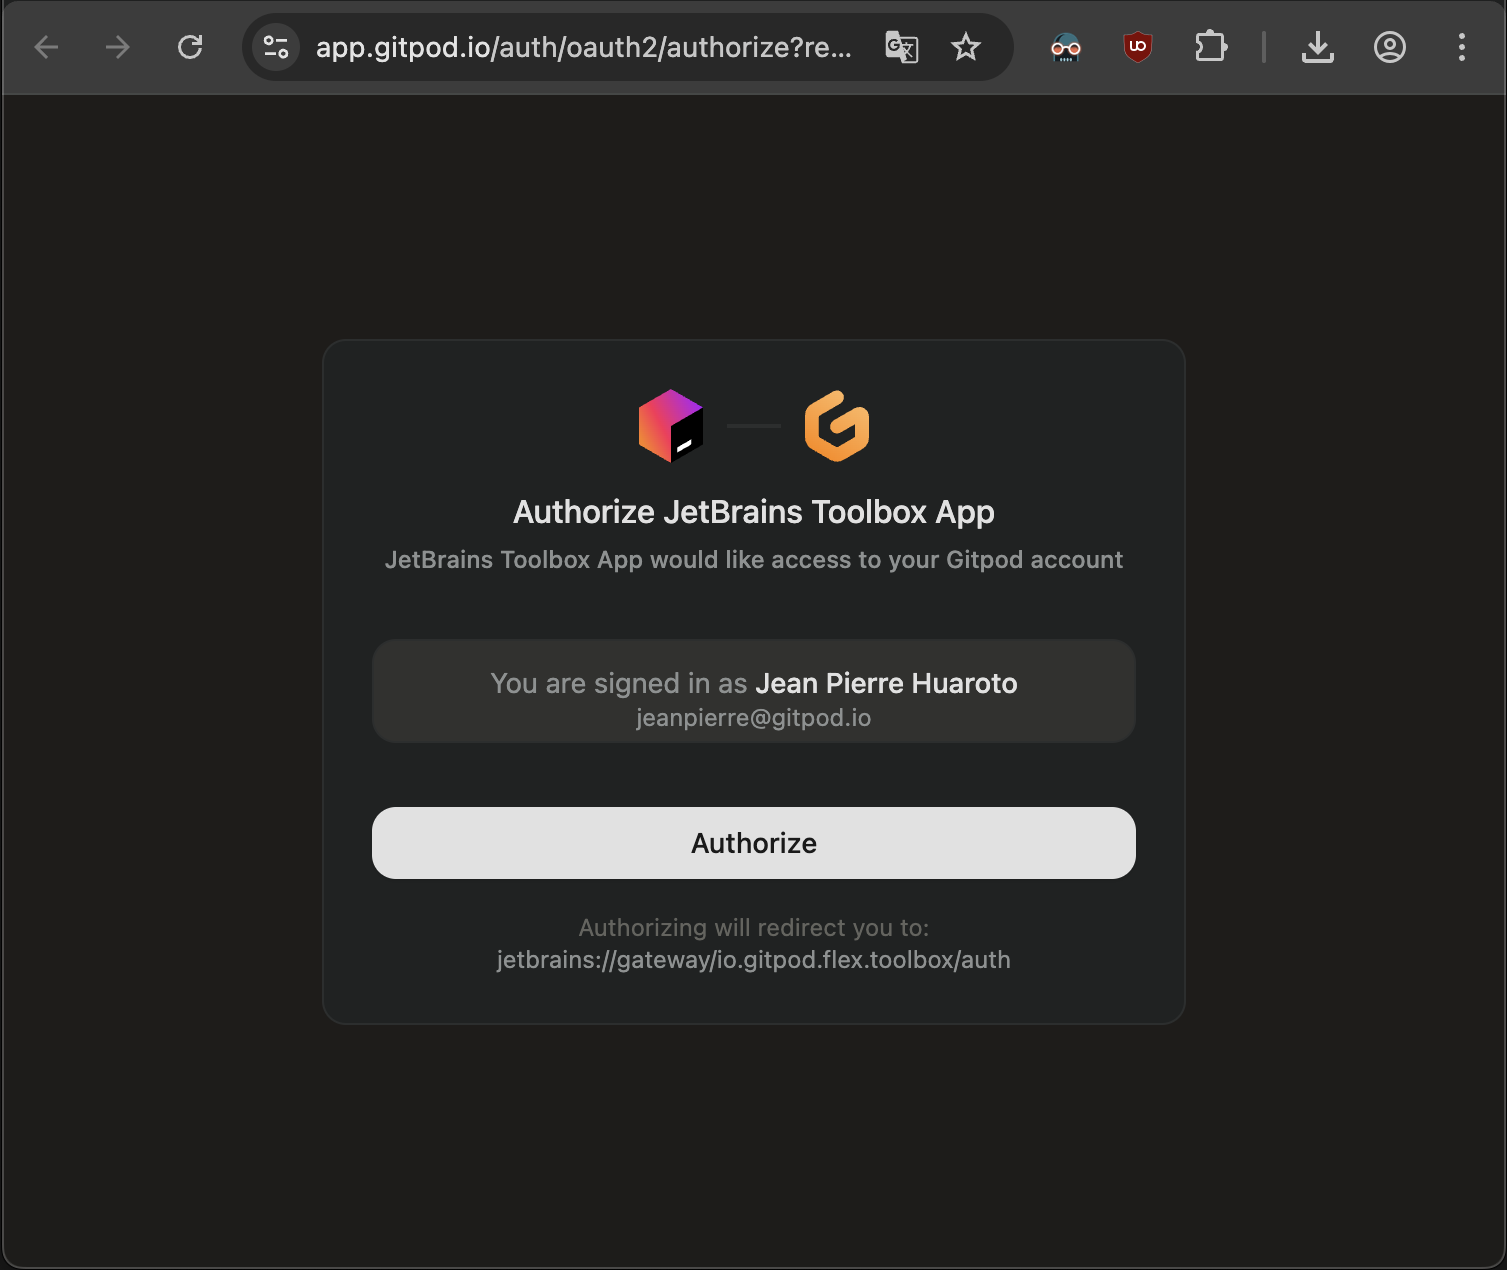Click the jeanpierre@gitpod.io email text
This screenshot has width=1507, height=1270.
pyautogui.click(x=753, y=718)
